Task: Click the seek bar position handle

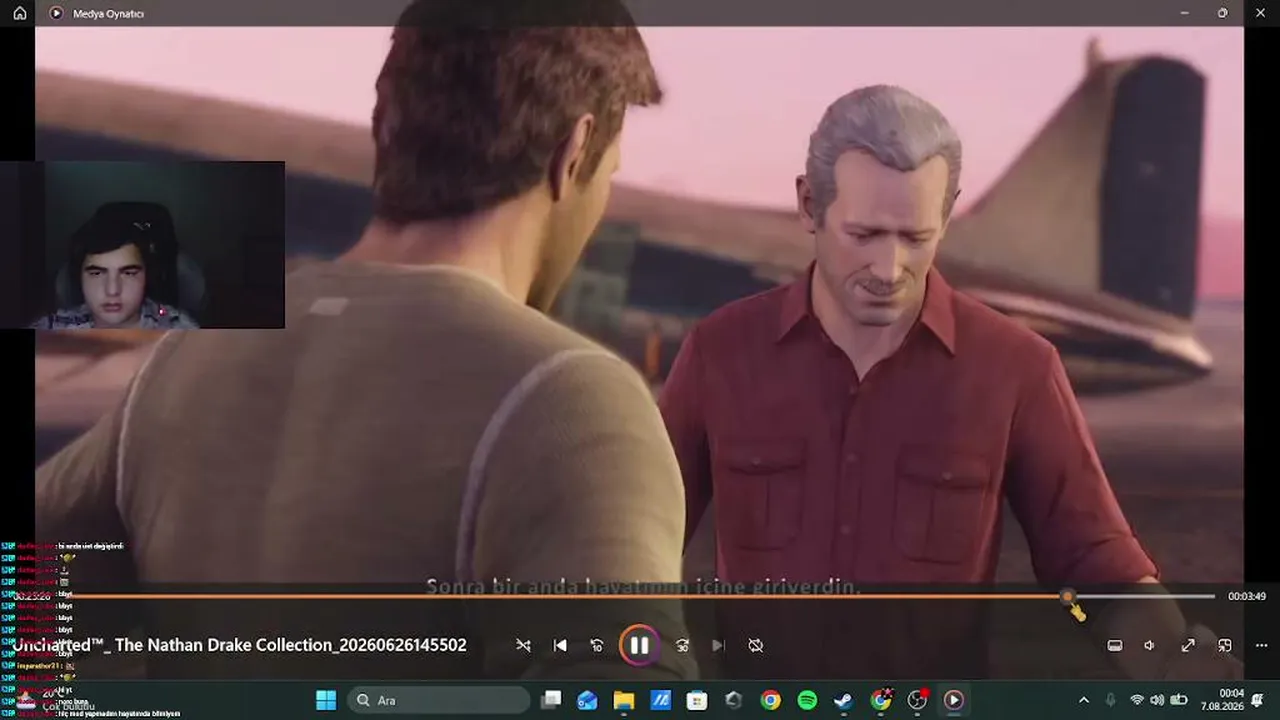Action: coord(1067,596)
